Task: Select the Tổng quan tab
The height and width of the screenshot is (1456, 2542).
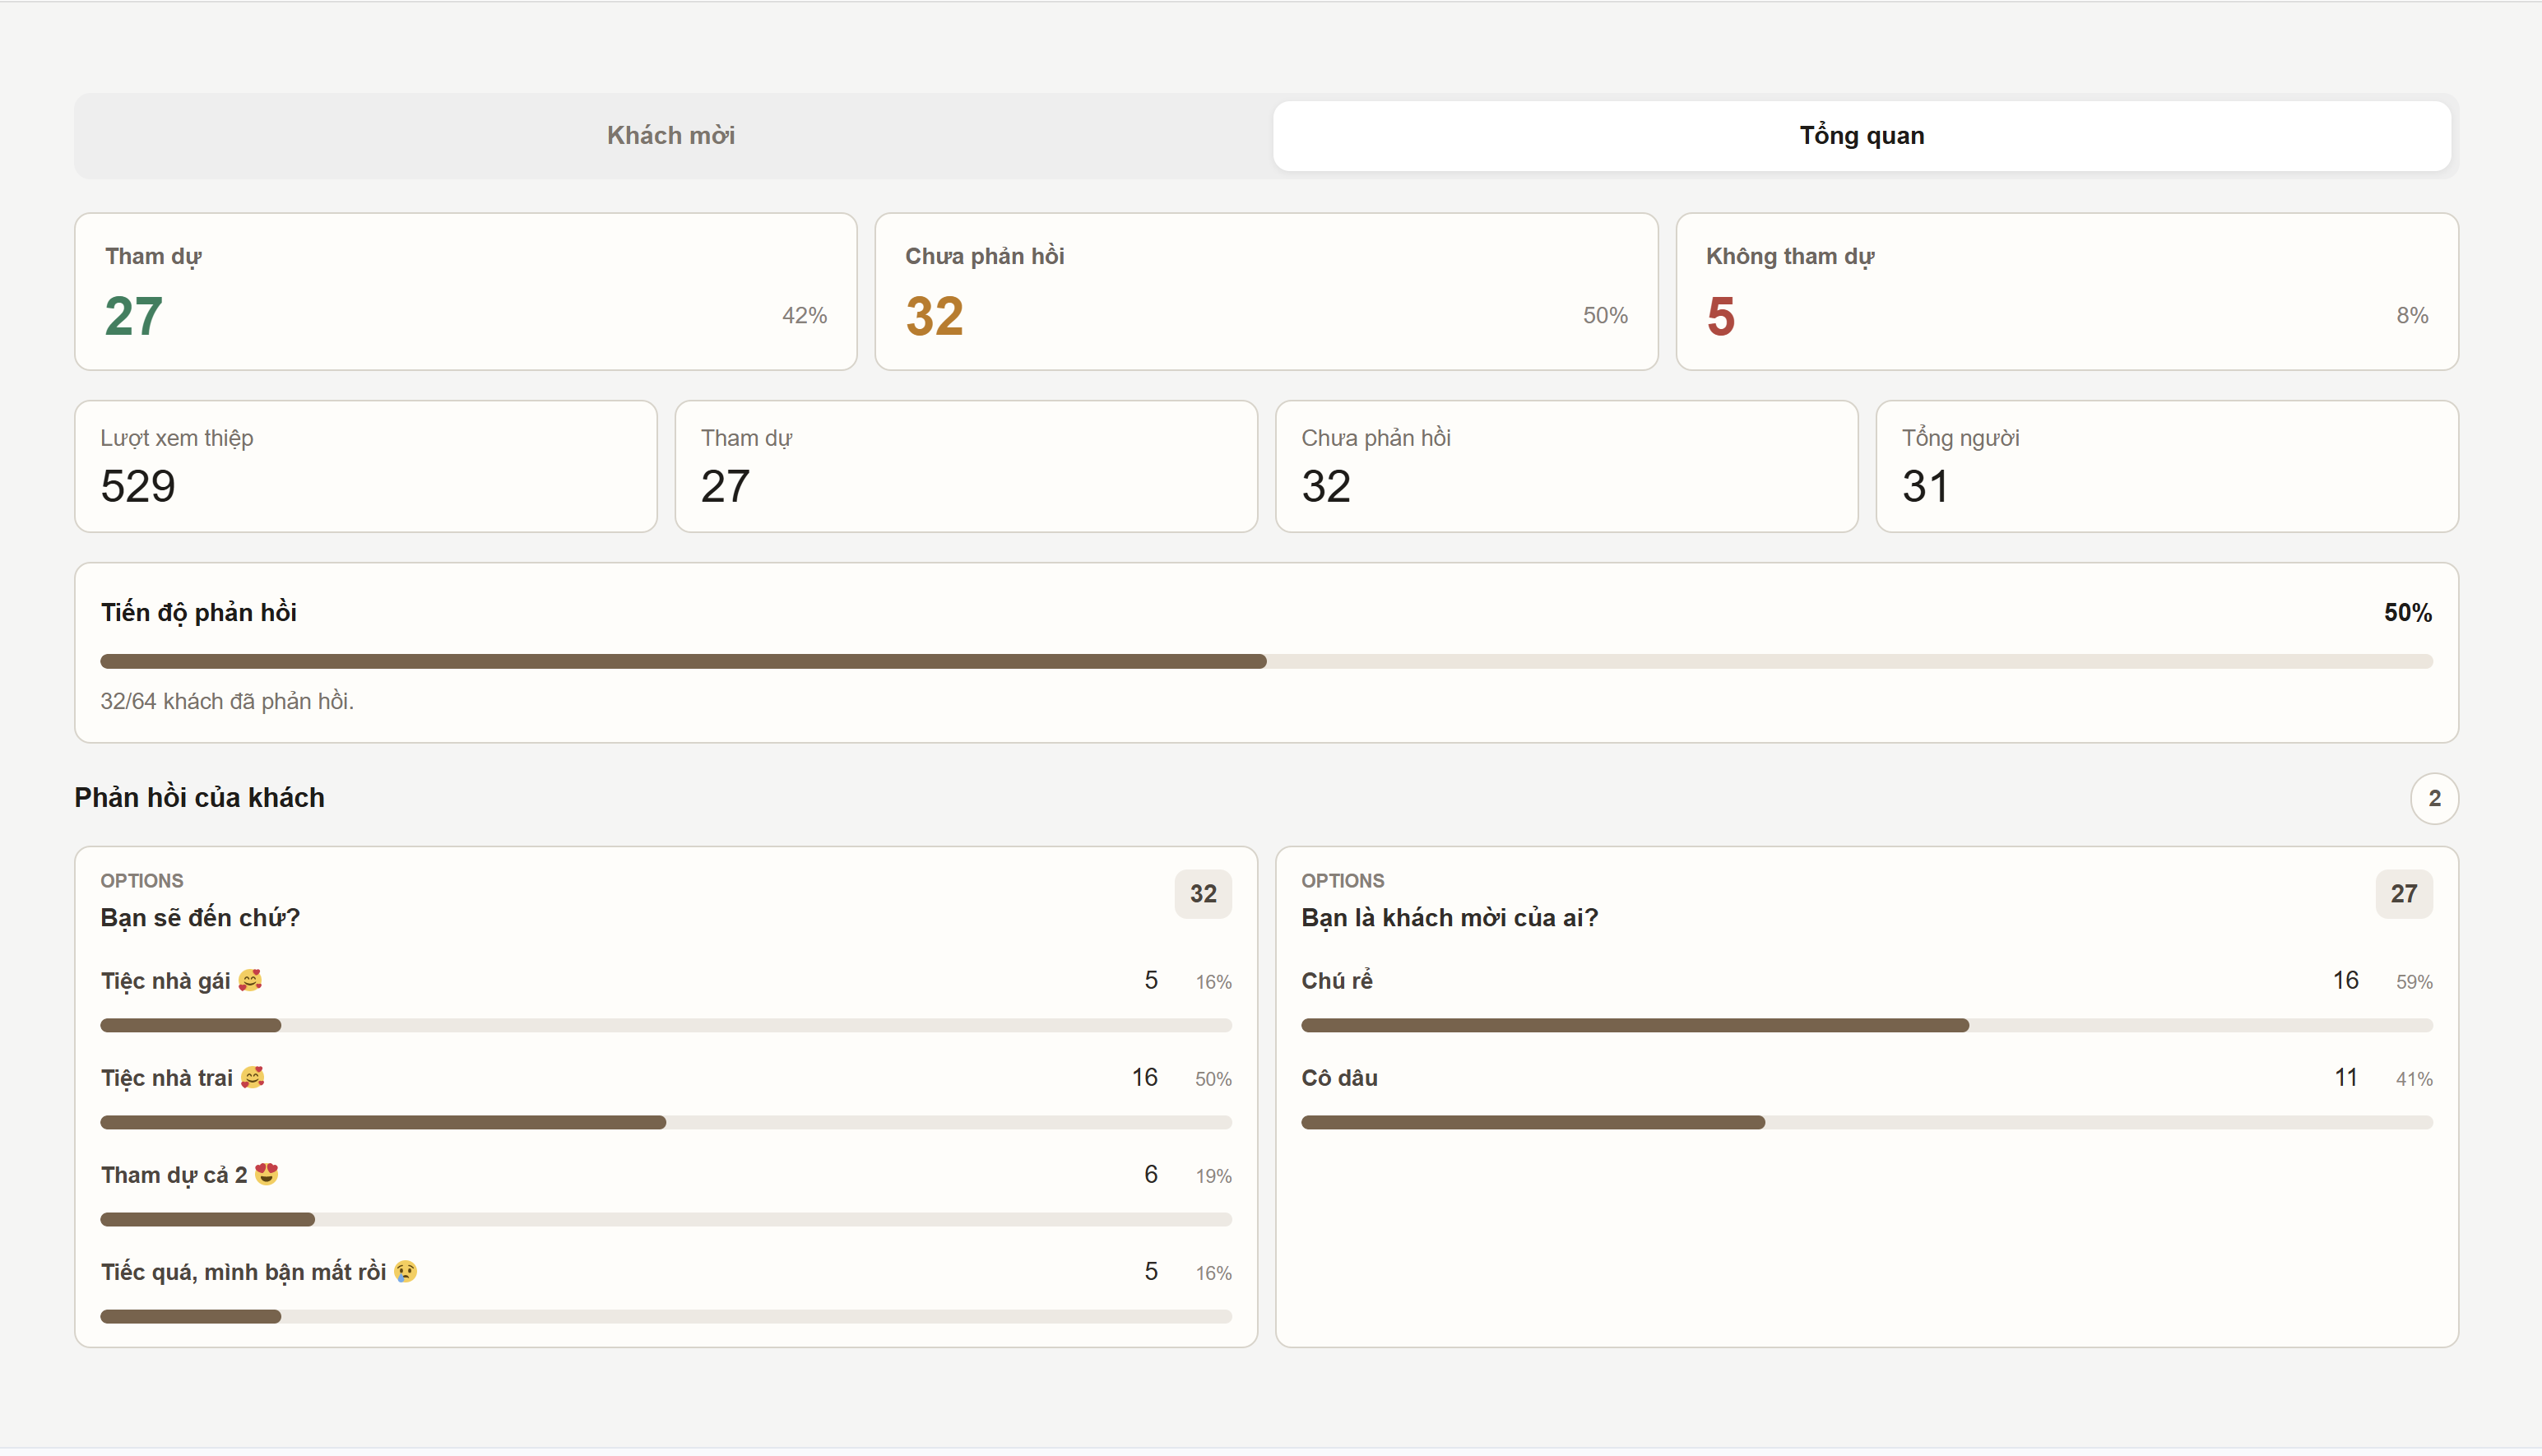Action: (x=1861, y=135)
